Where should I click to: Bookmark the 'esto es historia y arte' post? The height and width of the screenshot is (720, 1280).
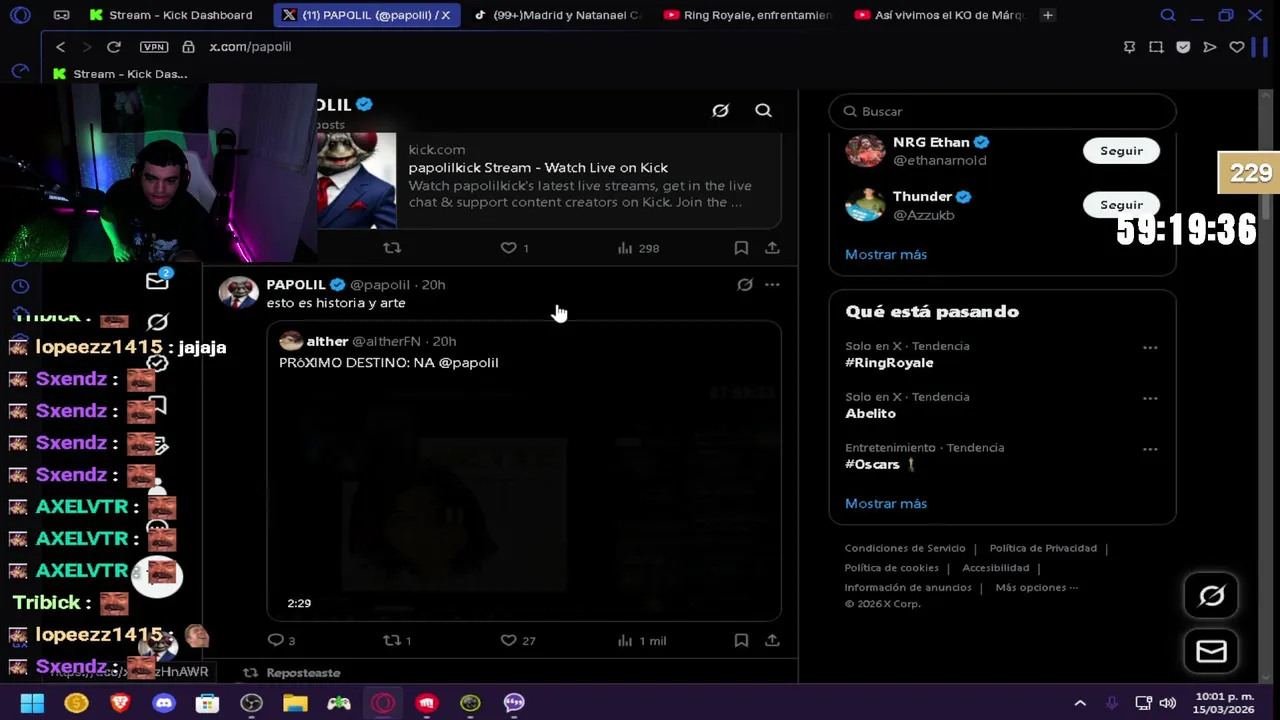tap(741, 640)
